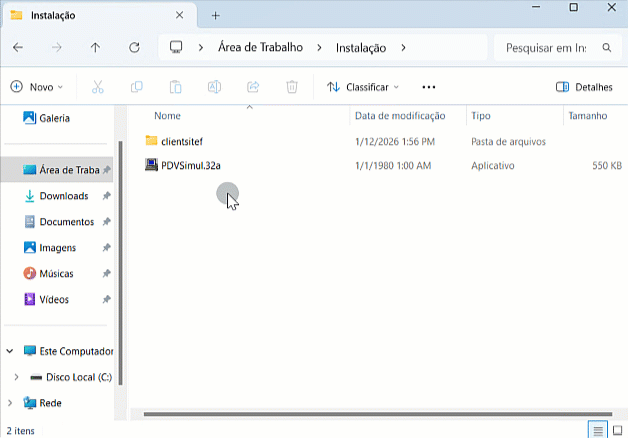Sort by the Nome column header
The height and width of the screenshot is (438, 628).
pyautogui.click(x=167, y=116)
